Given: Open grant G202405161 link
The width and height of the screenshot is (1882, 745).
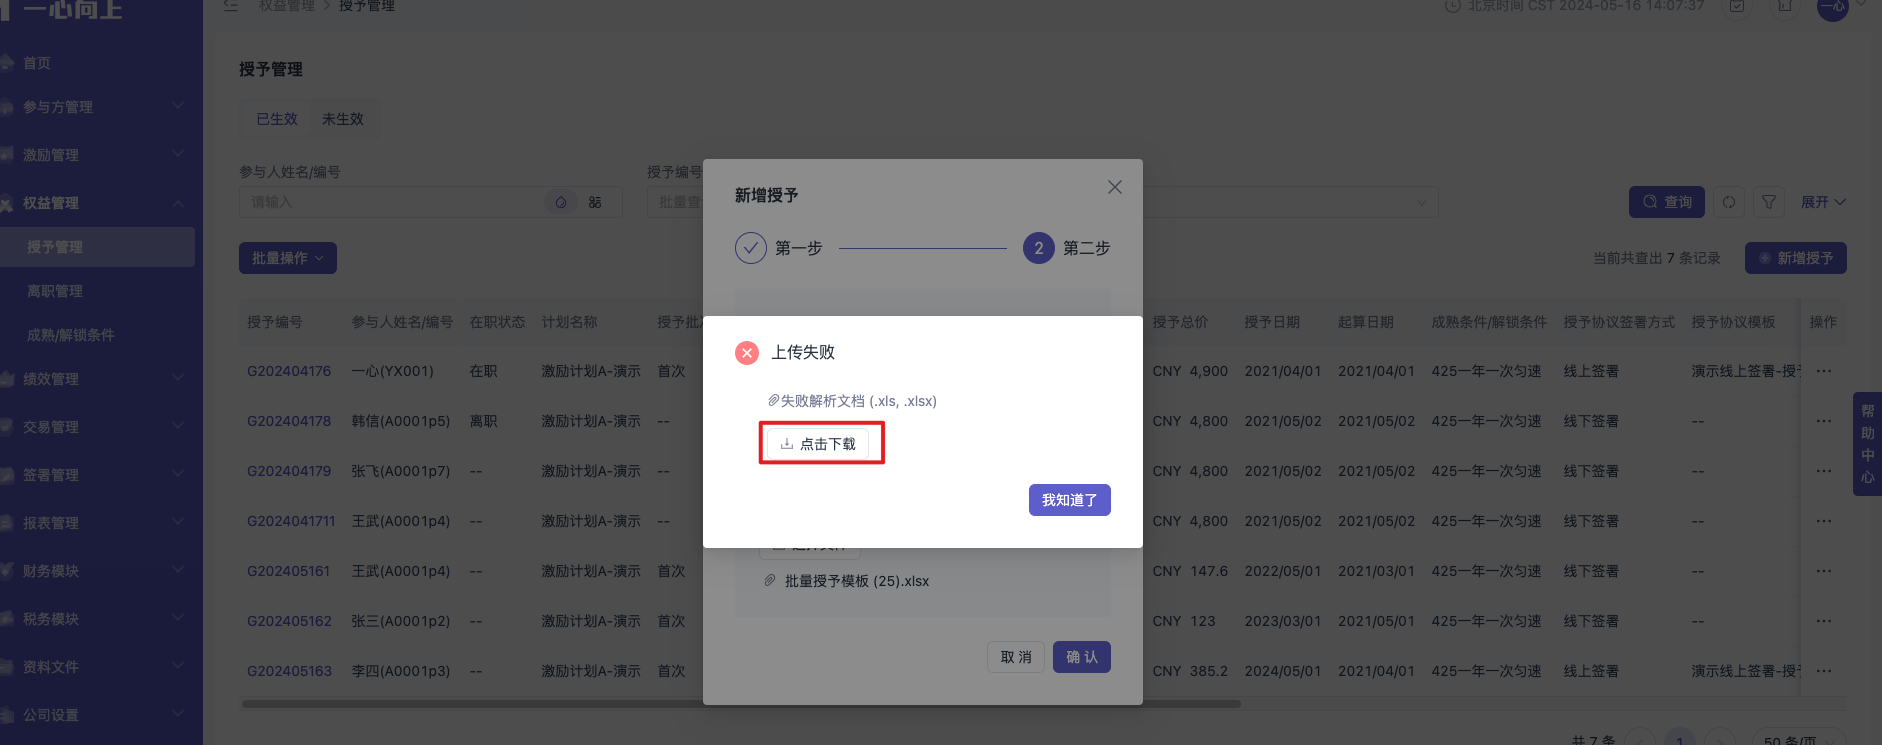Looking at the screenshot, I should [x=288, y=571].
